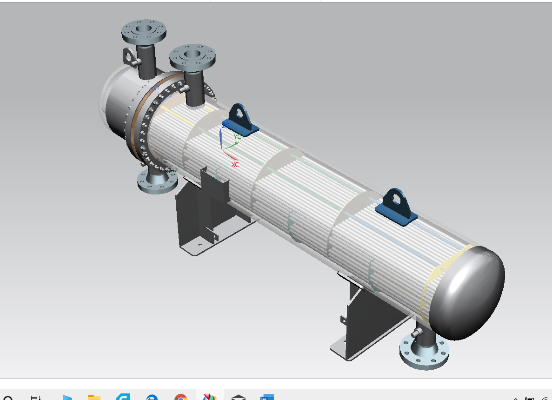
Task: Select the dished end cap of the shell
Action: coord(468,293)
